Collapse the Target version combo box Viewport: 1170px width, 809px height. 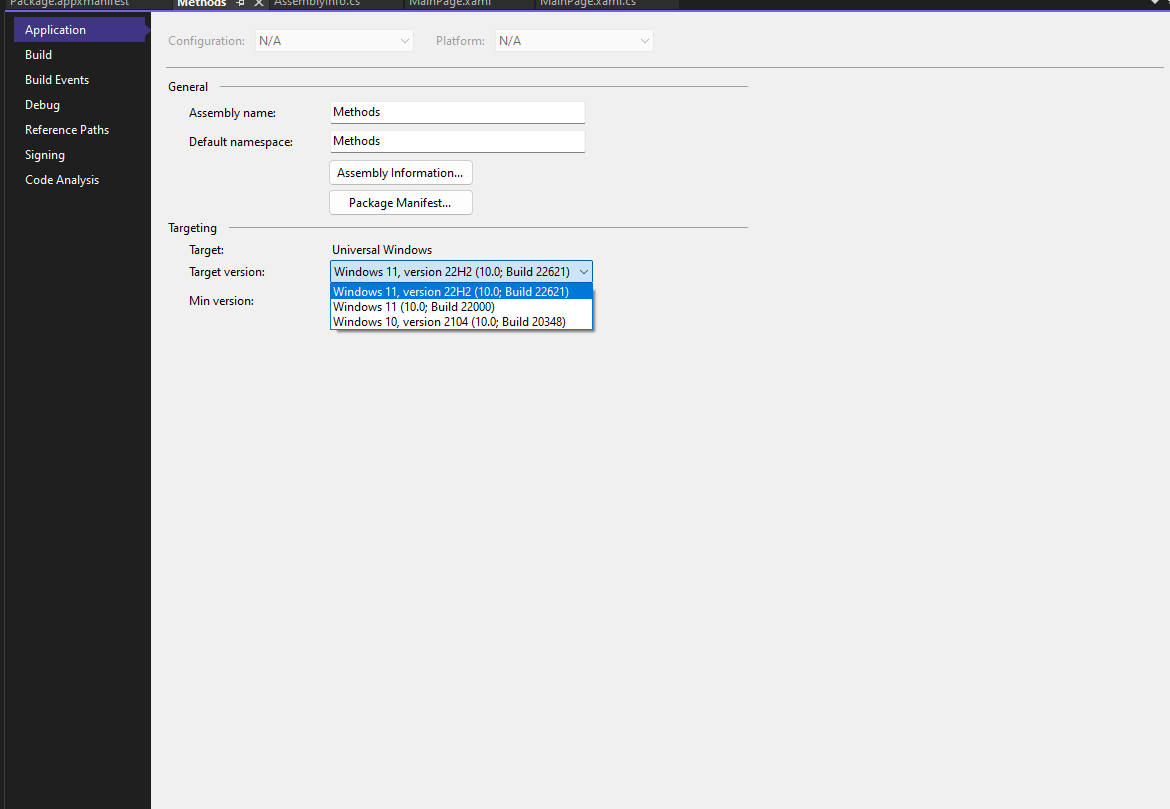click(584, 272)
